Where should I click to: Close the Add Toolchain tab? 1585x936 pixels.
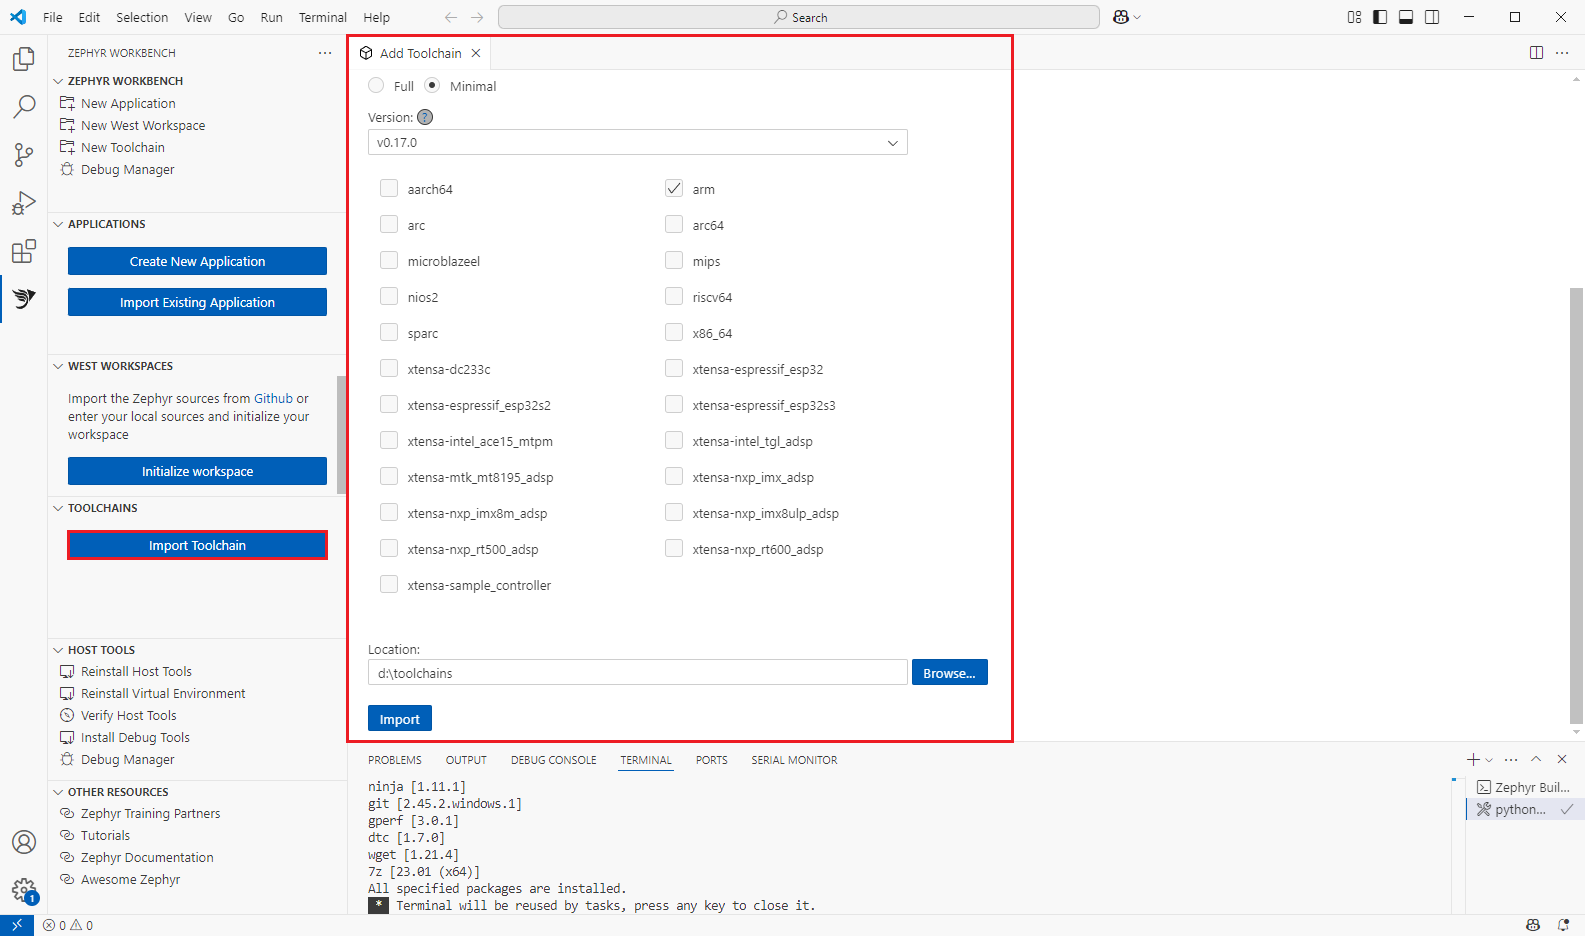(x=476, y=53)
